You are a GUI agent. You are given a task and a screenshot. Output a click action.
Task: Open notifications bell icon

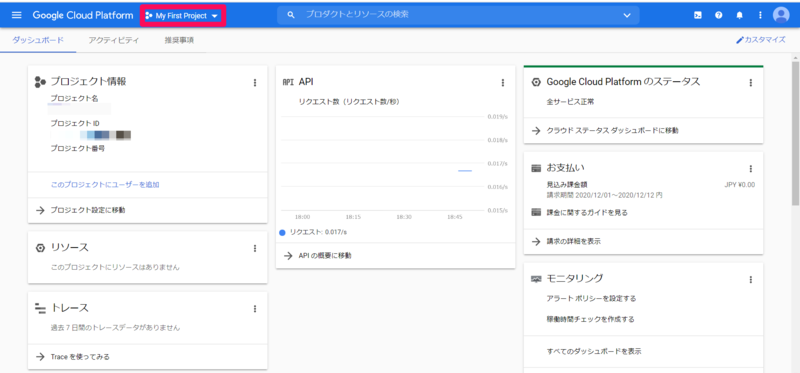[739, 15]
